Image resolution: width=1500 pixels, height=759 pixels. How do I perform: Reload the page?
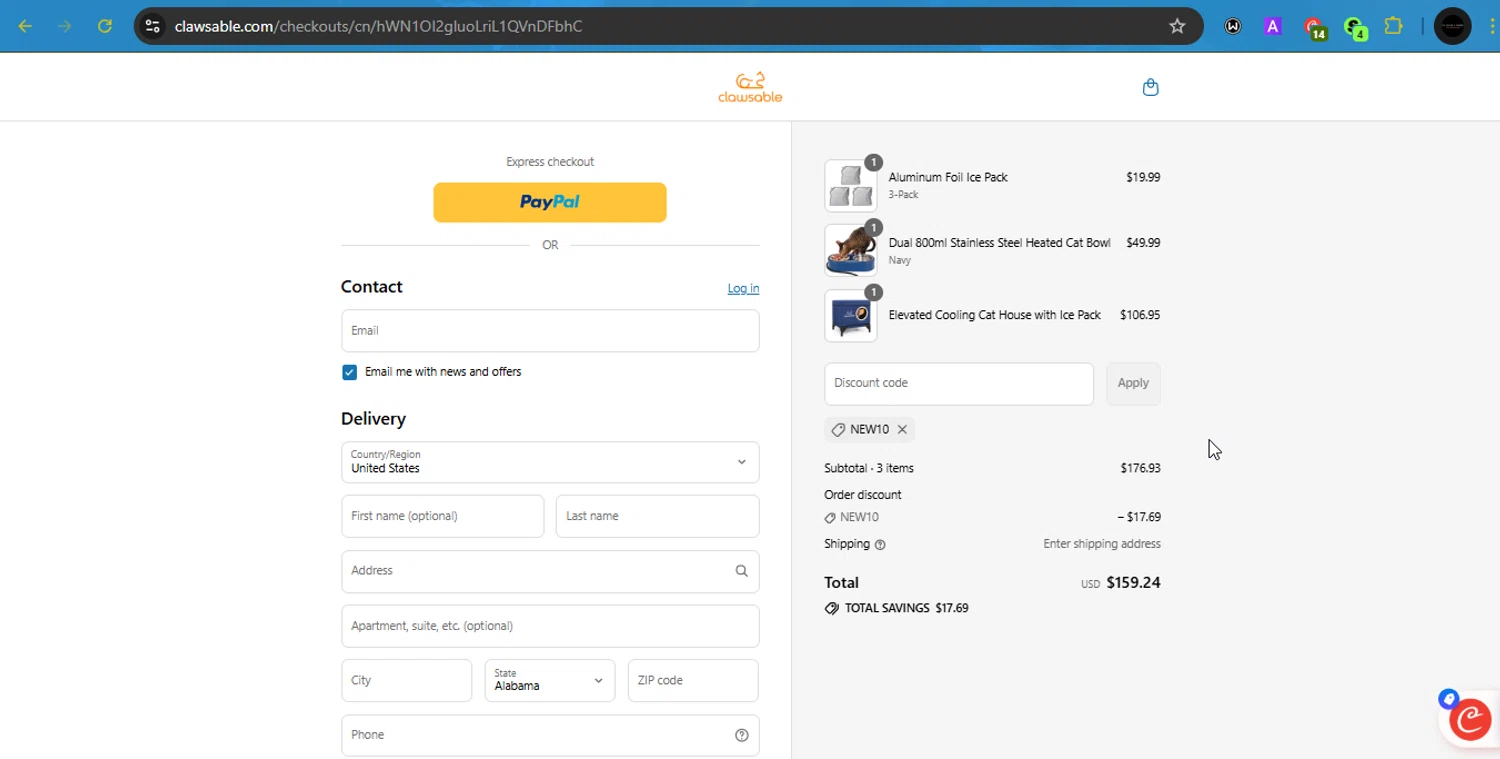[x=104, y=26]
